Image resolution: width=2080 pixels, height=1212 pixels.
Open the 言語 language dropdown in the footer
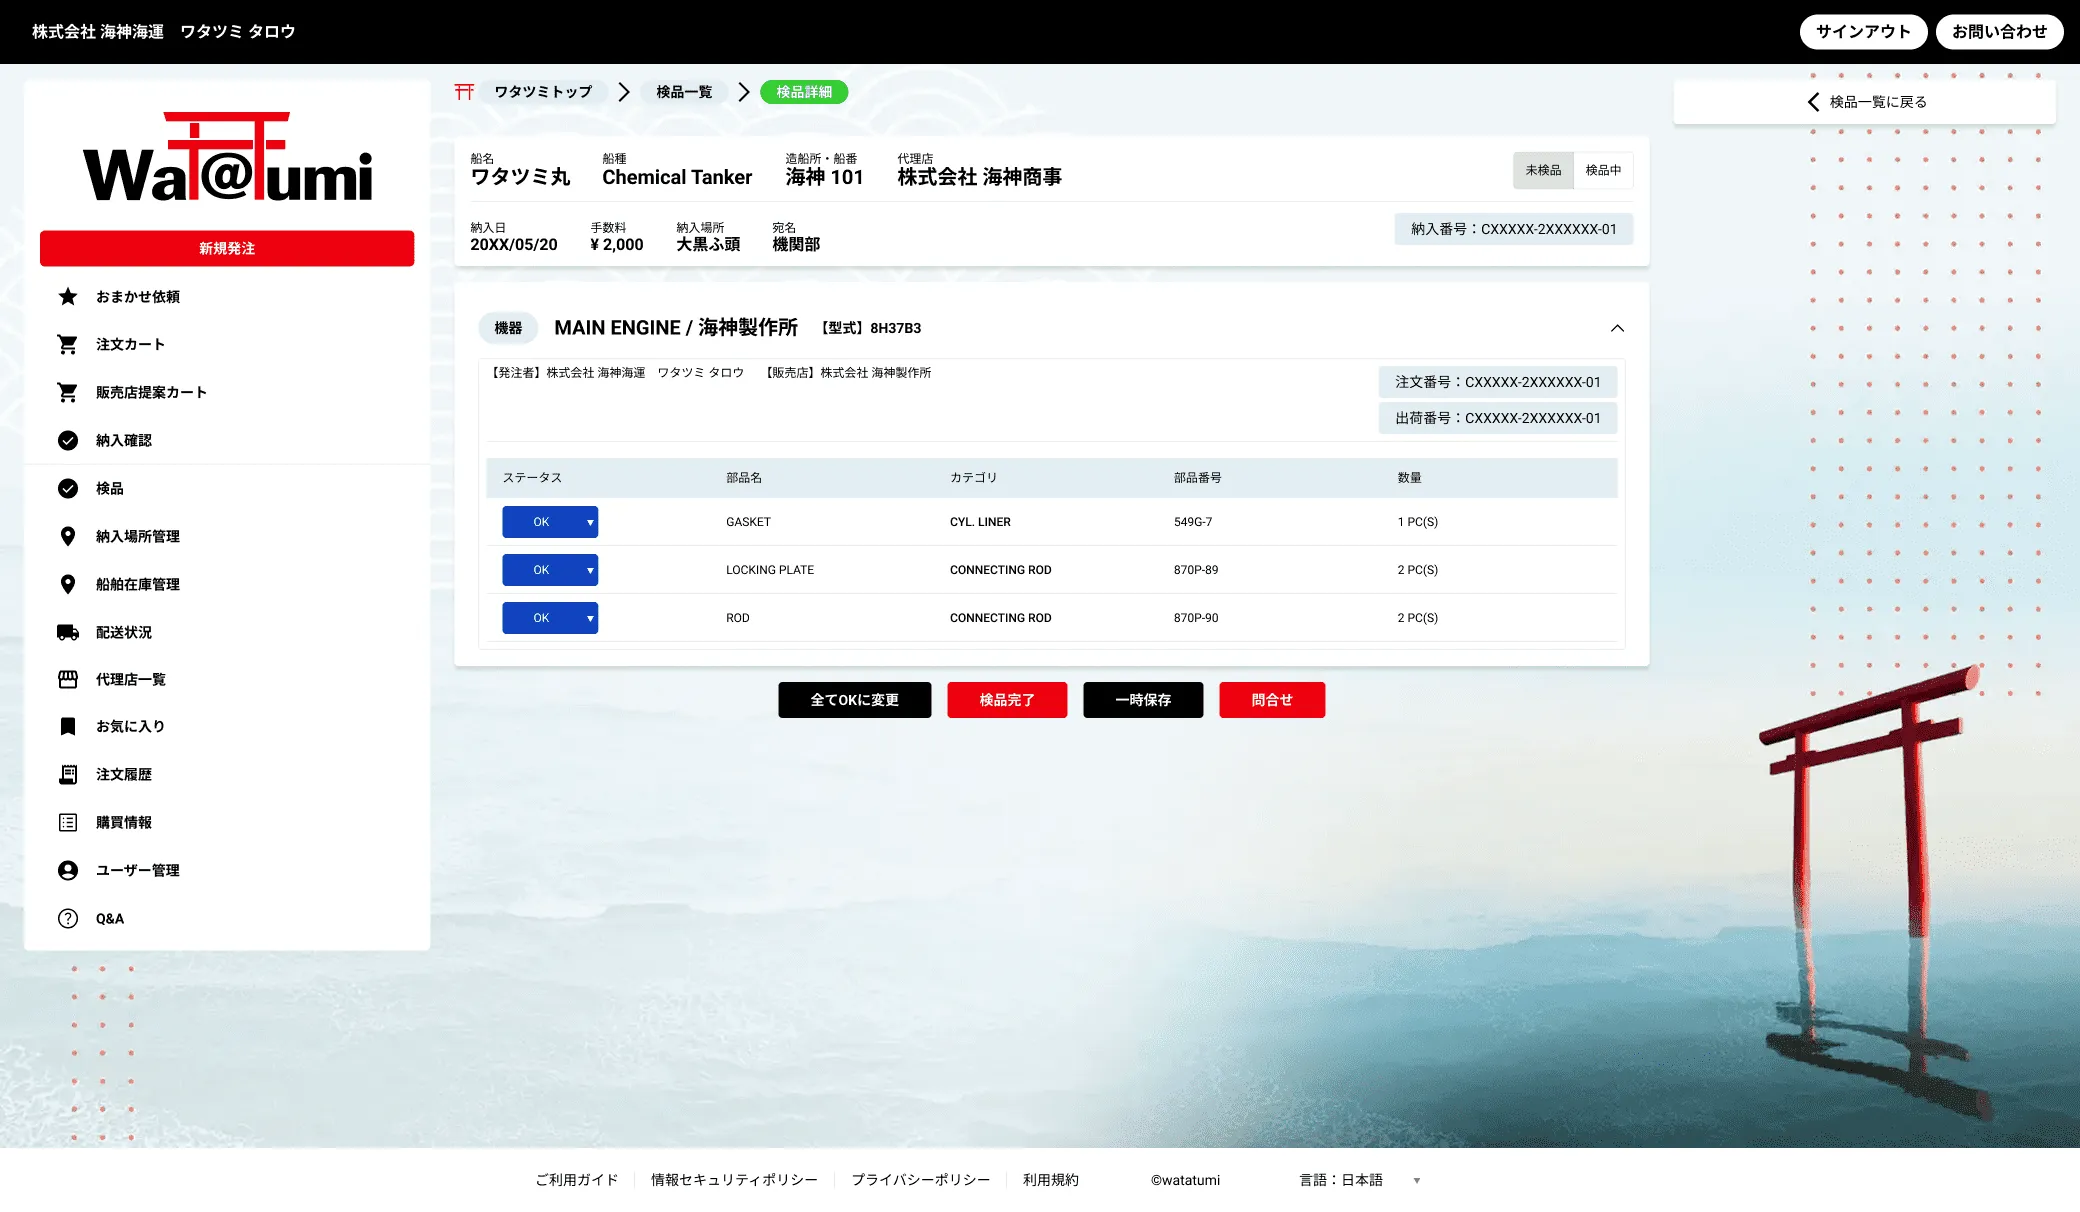tap(1360, 1180)
